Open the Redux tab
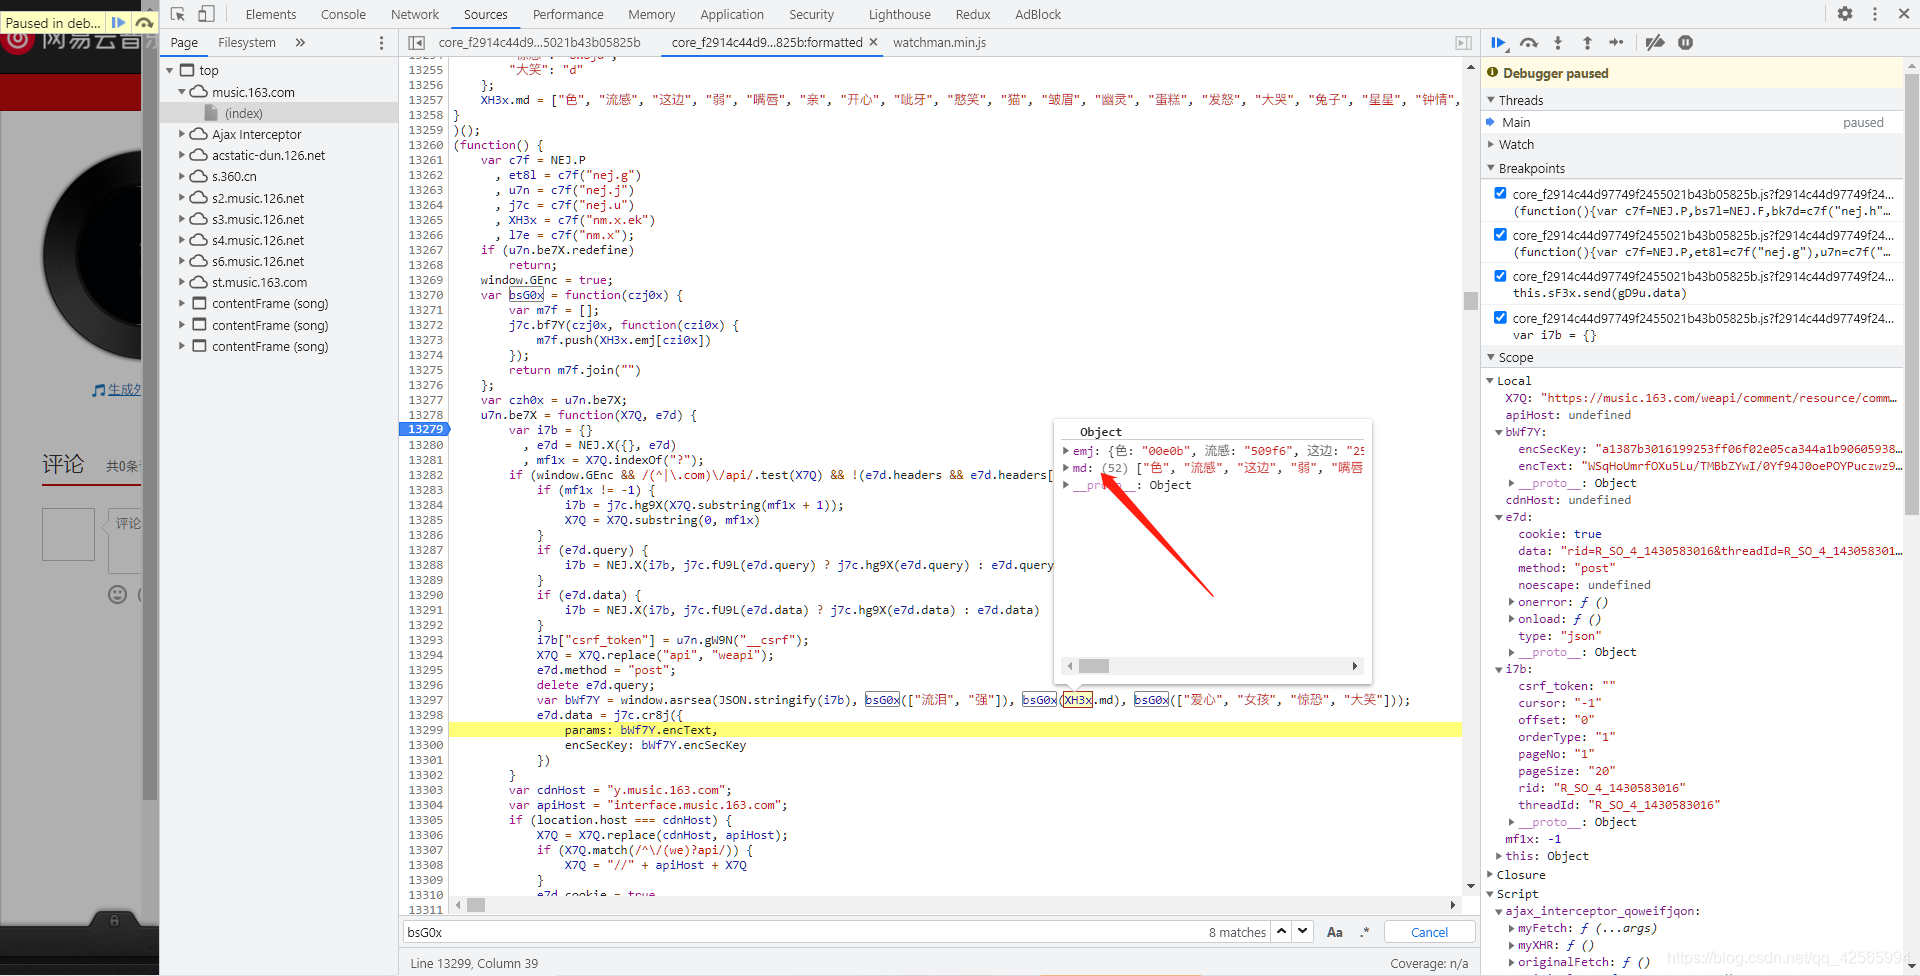Image resolution: width=1920 pixels, height=976 pixels. pos(972,14)
